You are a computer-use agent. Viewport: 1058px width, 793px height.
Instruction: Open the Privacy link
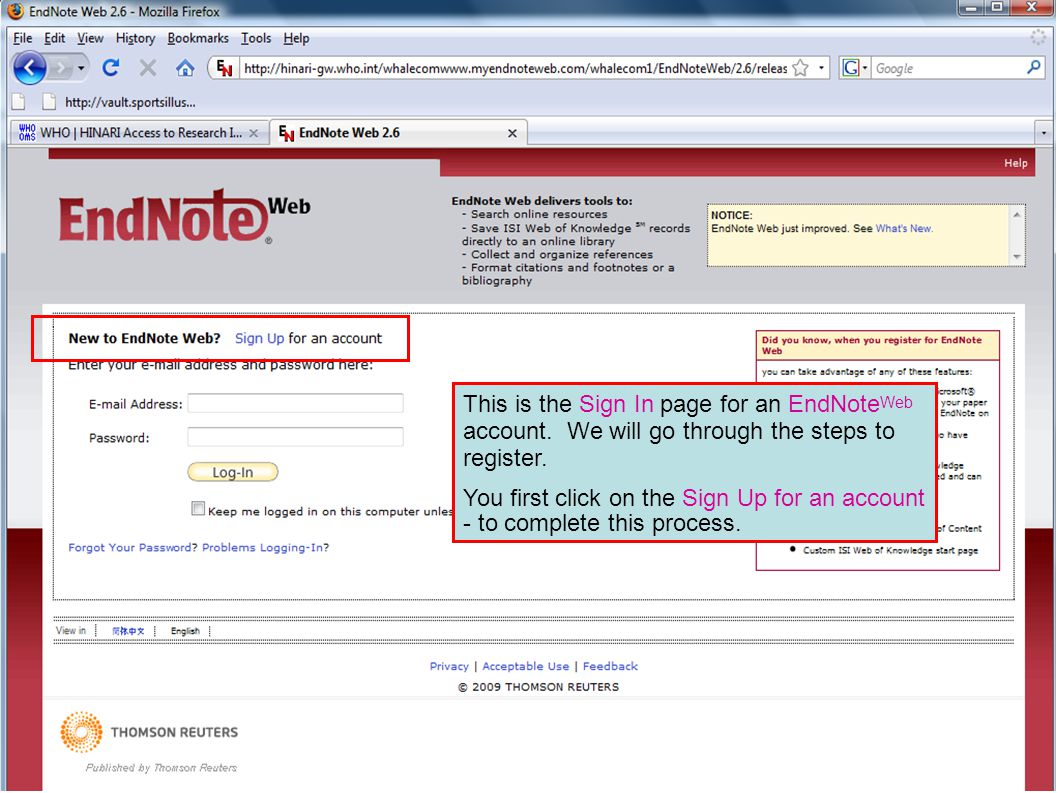(449, 667)
